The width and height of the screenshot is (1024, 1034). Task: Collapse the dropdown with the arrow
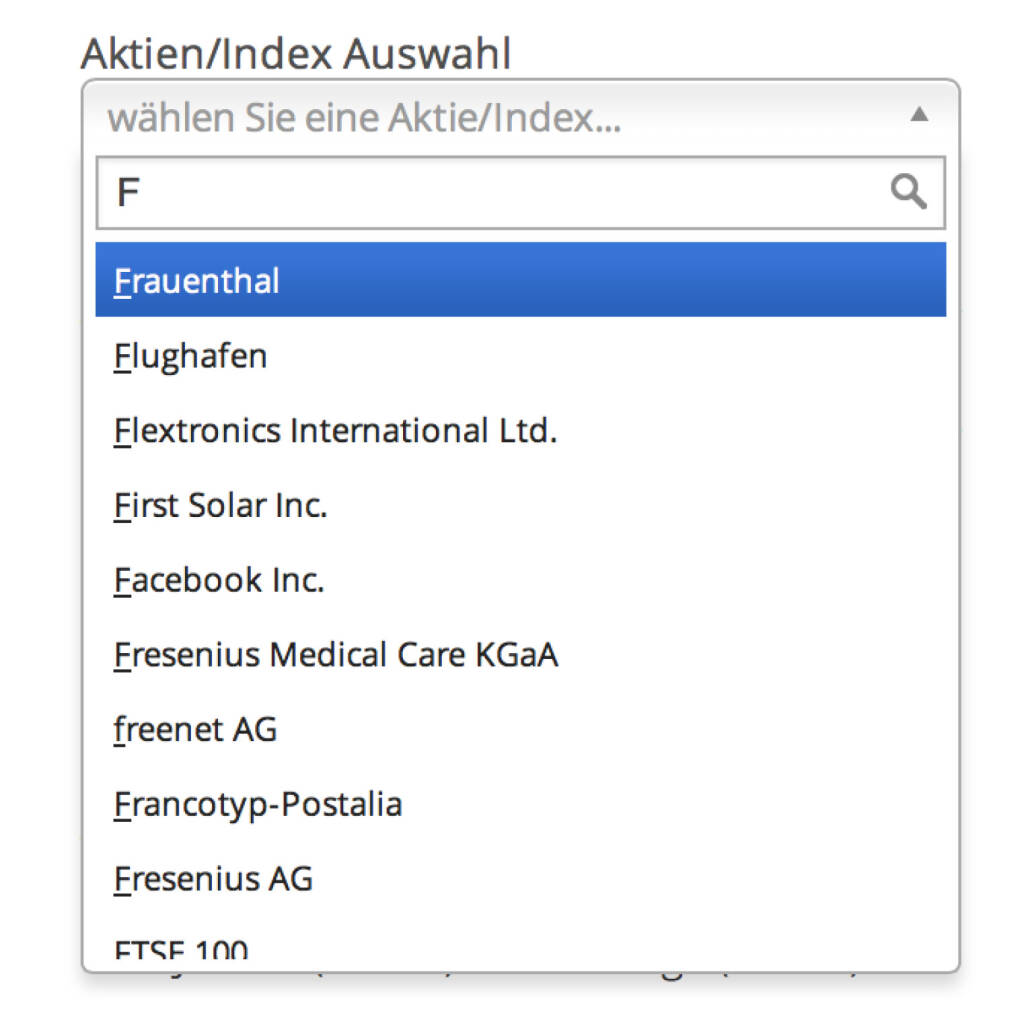click(x=919, y=116)
